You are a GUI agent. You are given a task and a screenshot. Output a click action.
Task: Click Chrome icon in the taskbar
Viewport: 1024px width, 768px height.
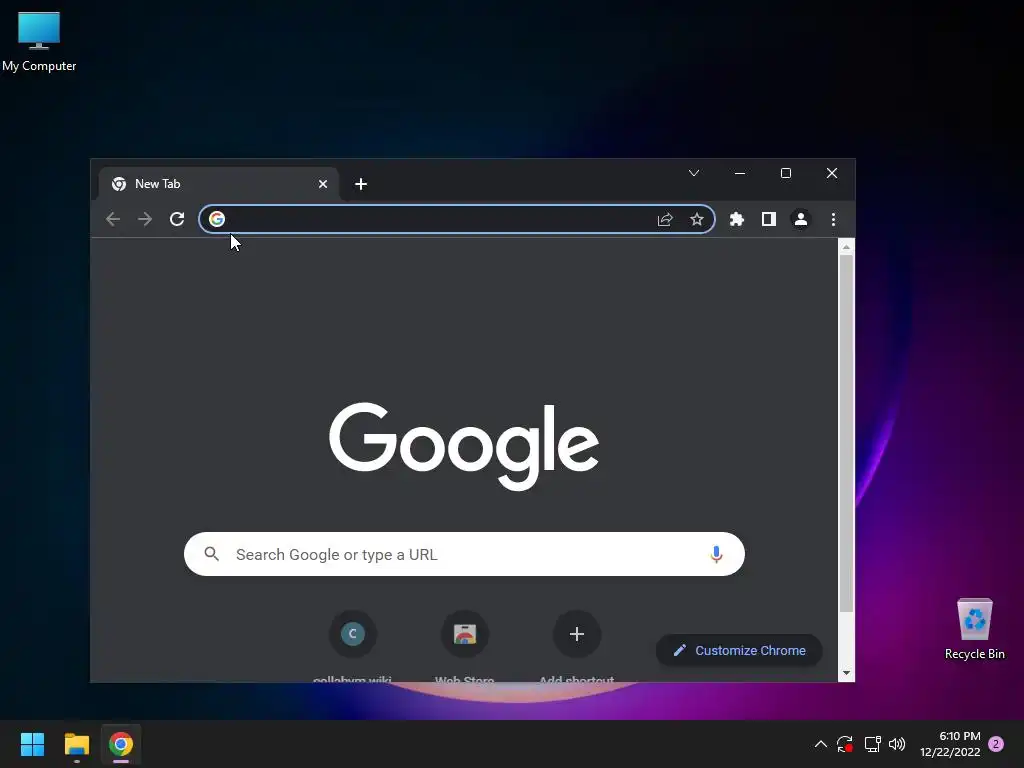121,744
